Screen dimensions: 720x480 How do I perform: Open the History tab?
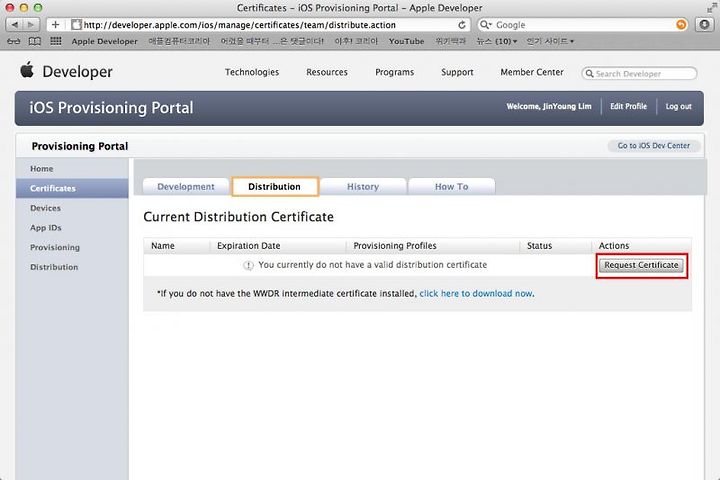tap(363, 186)
